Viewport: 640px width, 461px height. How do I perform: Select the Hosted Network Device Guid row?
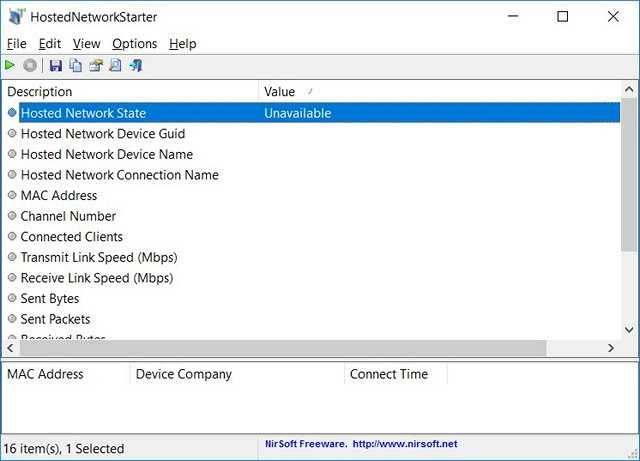click(313, 134)
